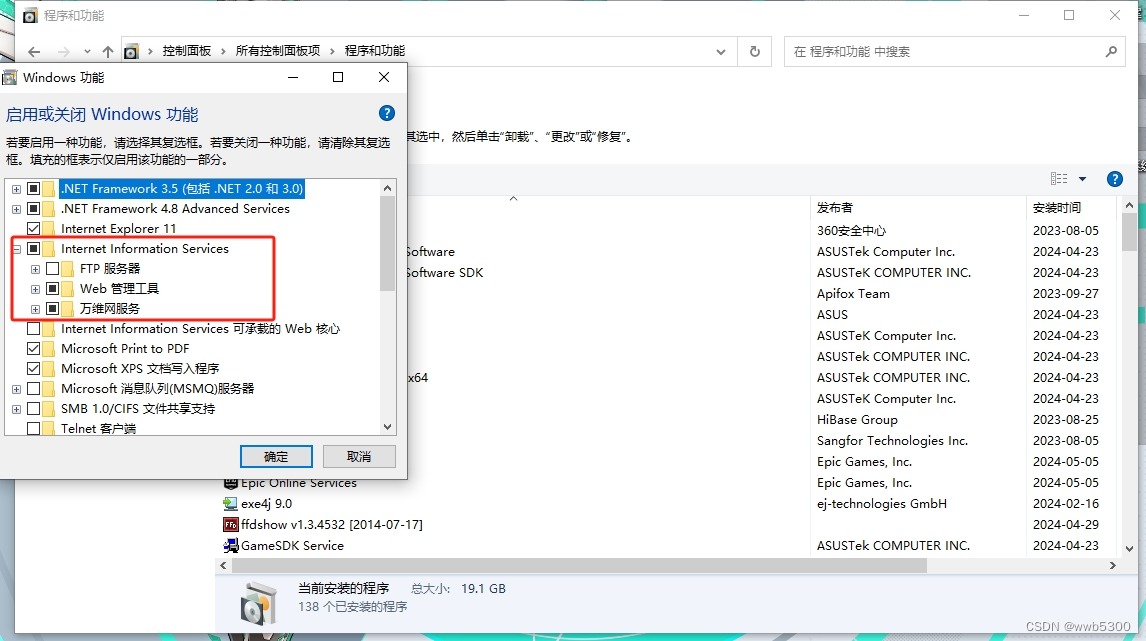Check Microsoft 消息队列(MSMQ)服务器 checkbox

[x=34, y=389]
